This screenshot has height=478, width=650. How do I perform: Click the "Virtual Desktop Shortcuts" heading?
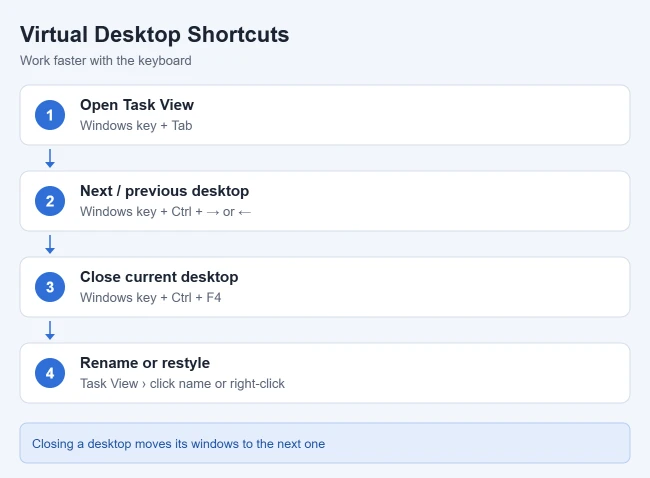tap(154, 34)
